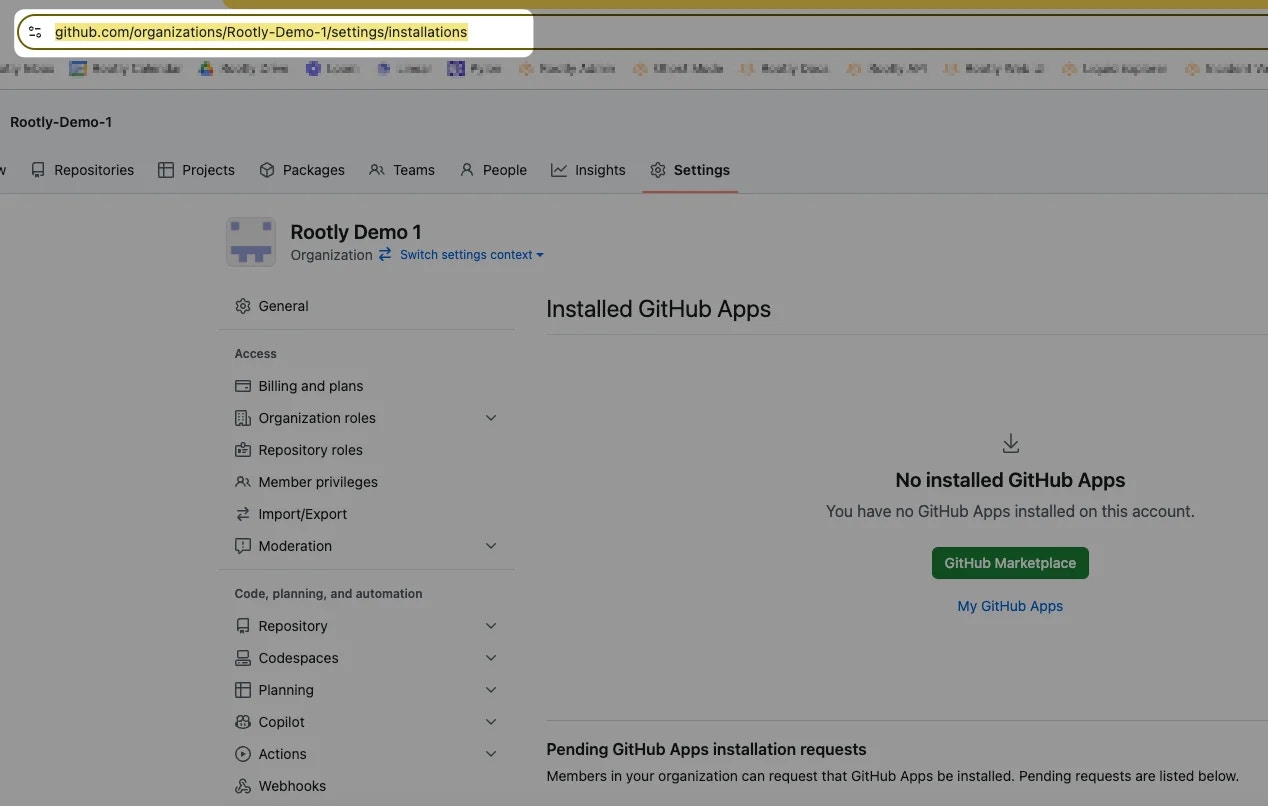The image size is (1268, 806).
Task: Open Copilot settings
Action: tap(366, 722)
